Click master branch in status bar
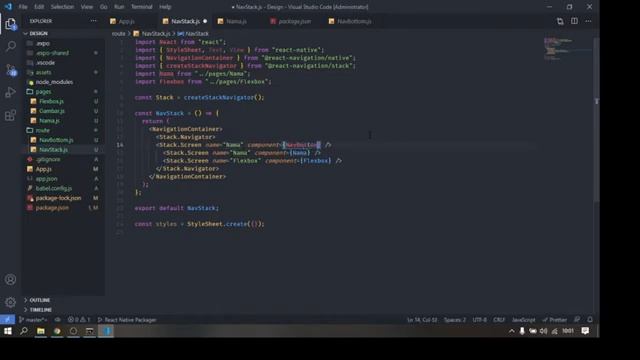The image size is (640, 360). 33,320
